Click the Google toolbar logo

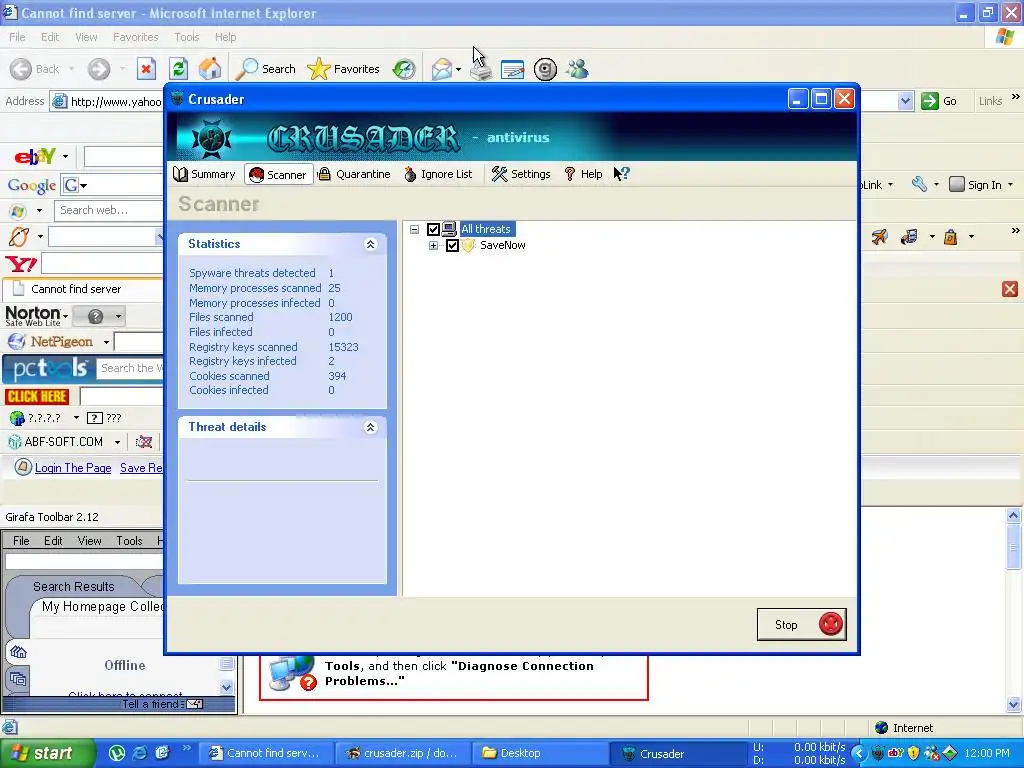(x=31, y=185)
